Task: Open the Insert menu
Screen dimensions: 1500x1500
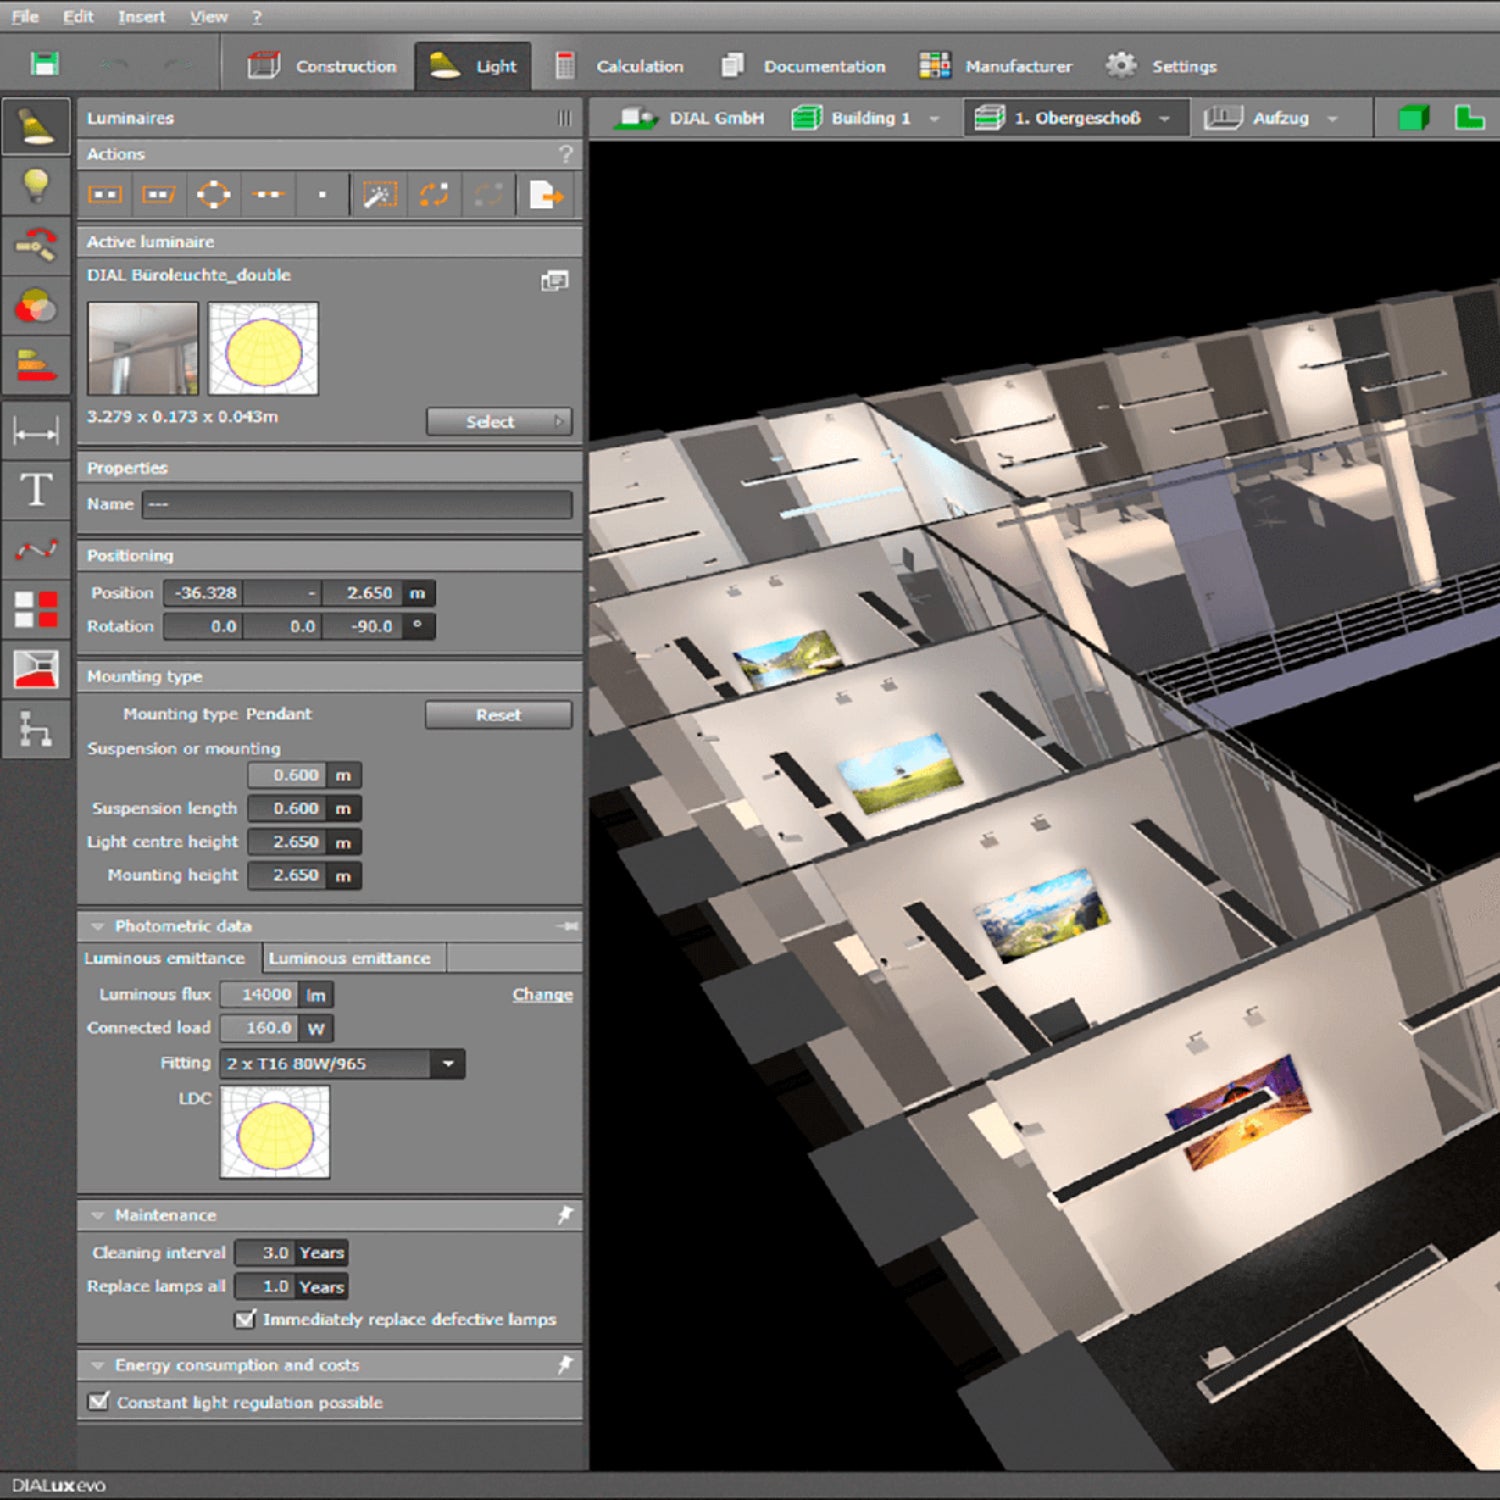Action: [x=141, y=17]
